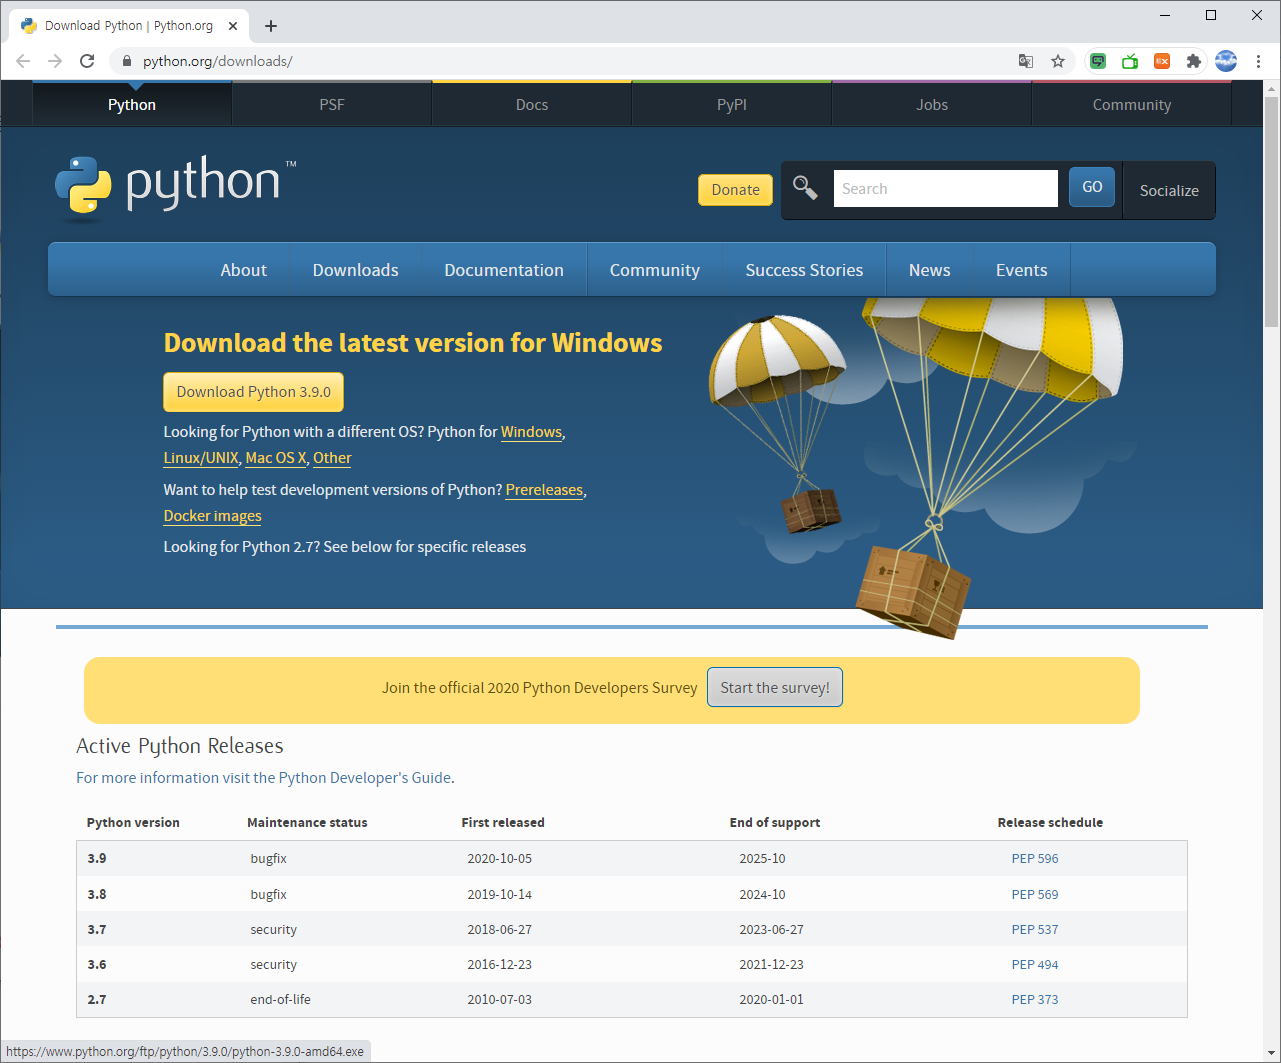Open the PEP 569 link
The height and width of the screenshot is (1063, 1281).
click(x=1035, y=895)
